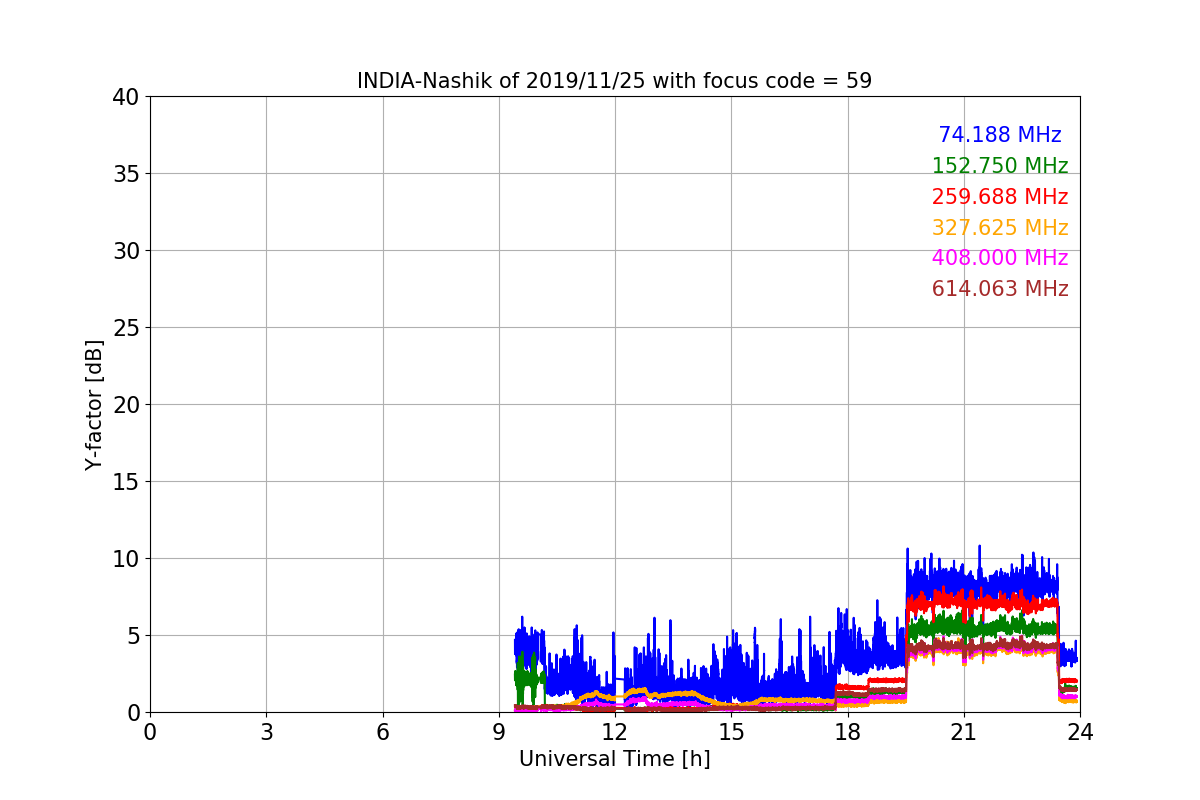The width and height of the screenshot is (1200, 800).
Task: Click the y-axis tick label 10
Action: point(126,559)
